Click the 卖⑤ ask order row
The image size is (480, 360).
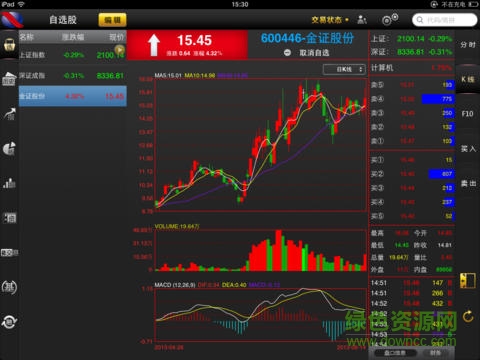[412, 85]
